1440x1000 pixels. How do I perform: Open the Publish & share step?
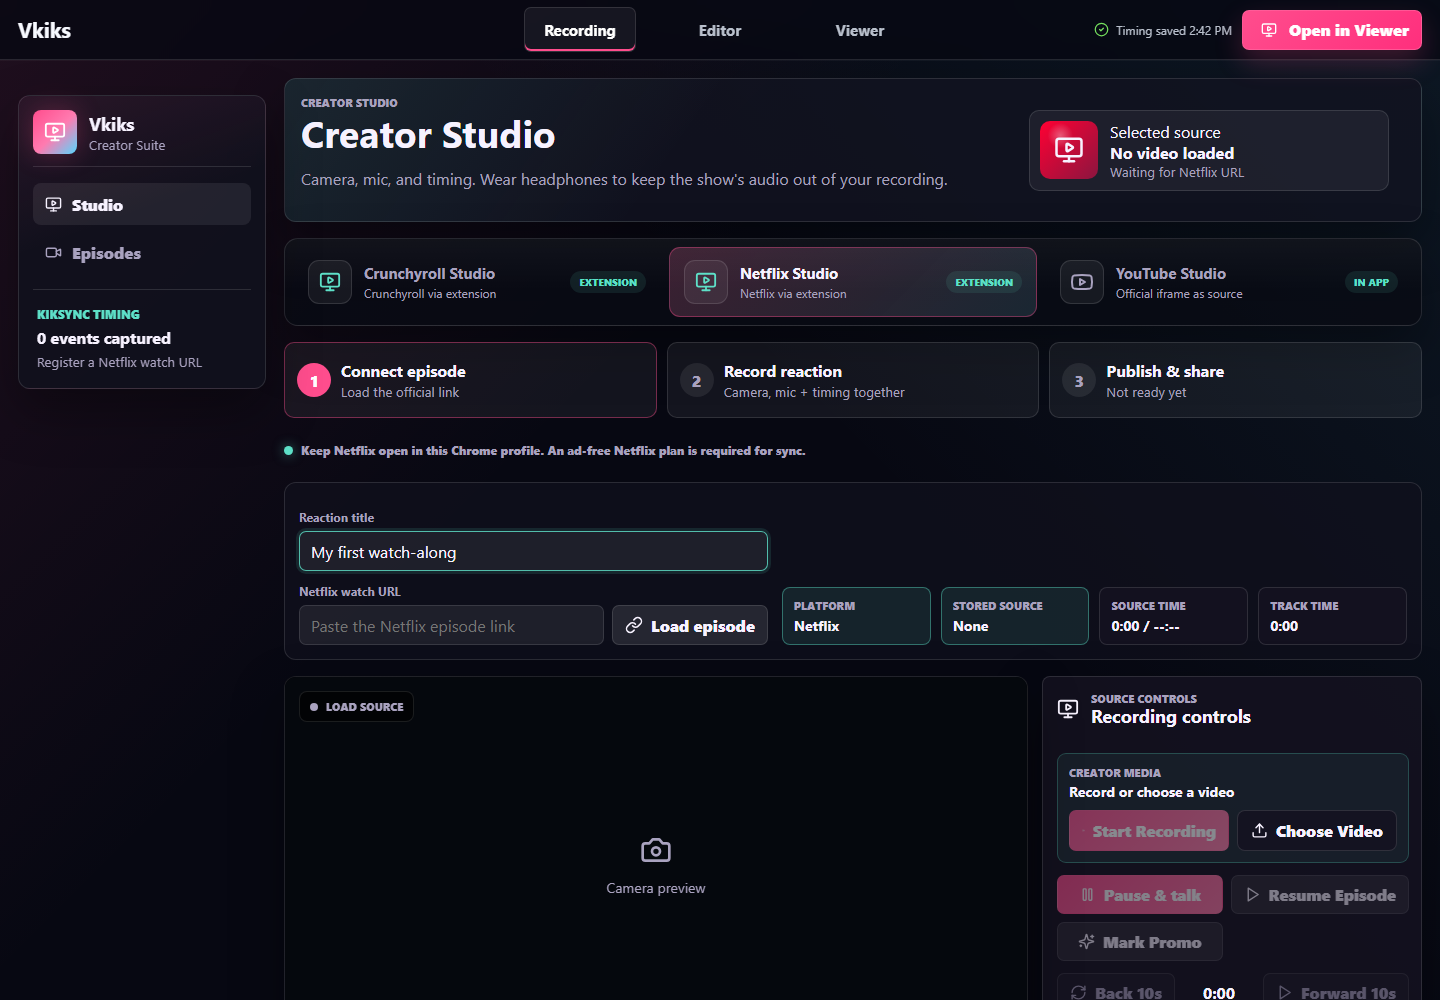pyautogui.click(x=1235, y=380)
